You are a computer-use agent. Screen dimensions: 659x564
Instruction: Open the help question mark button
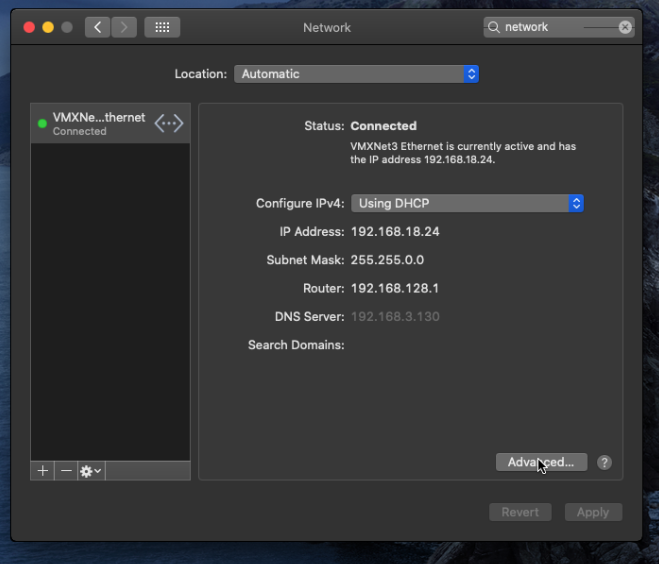604,462
